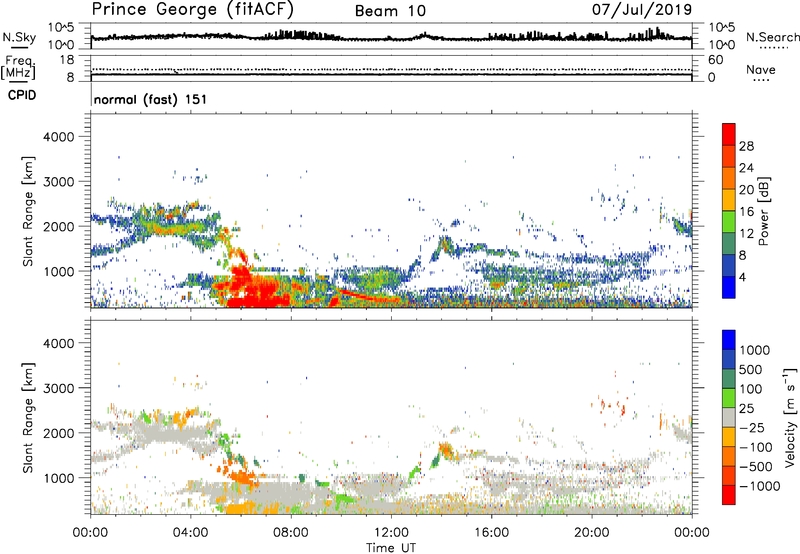The image size is (800, 554).
Task: Pick the red top segment of power colorbar
Action: pyautogui.click(x=729, y=135)
